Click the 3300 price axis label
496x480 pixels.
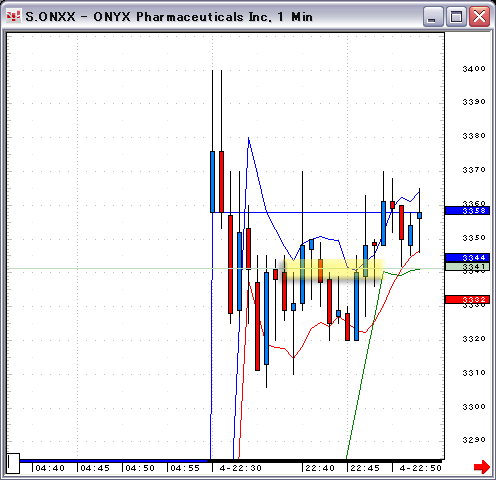[x=474, y=407]
